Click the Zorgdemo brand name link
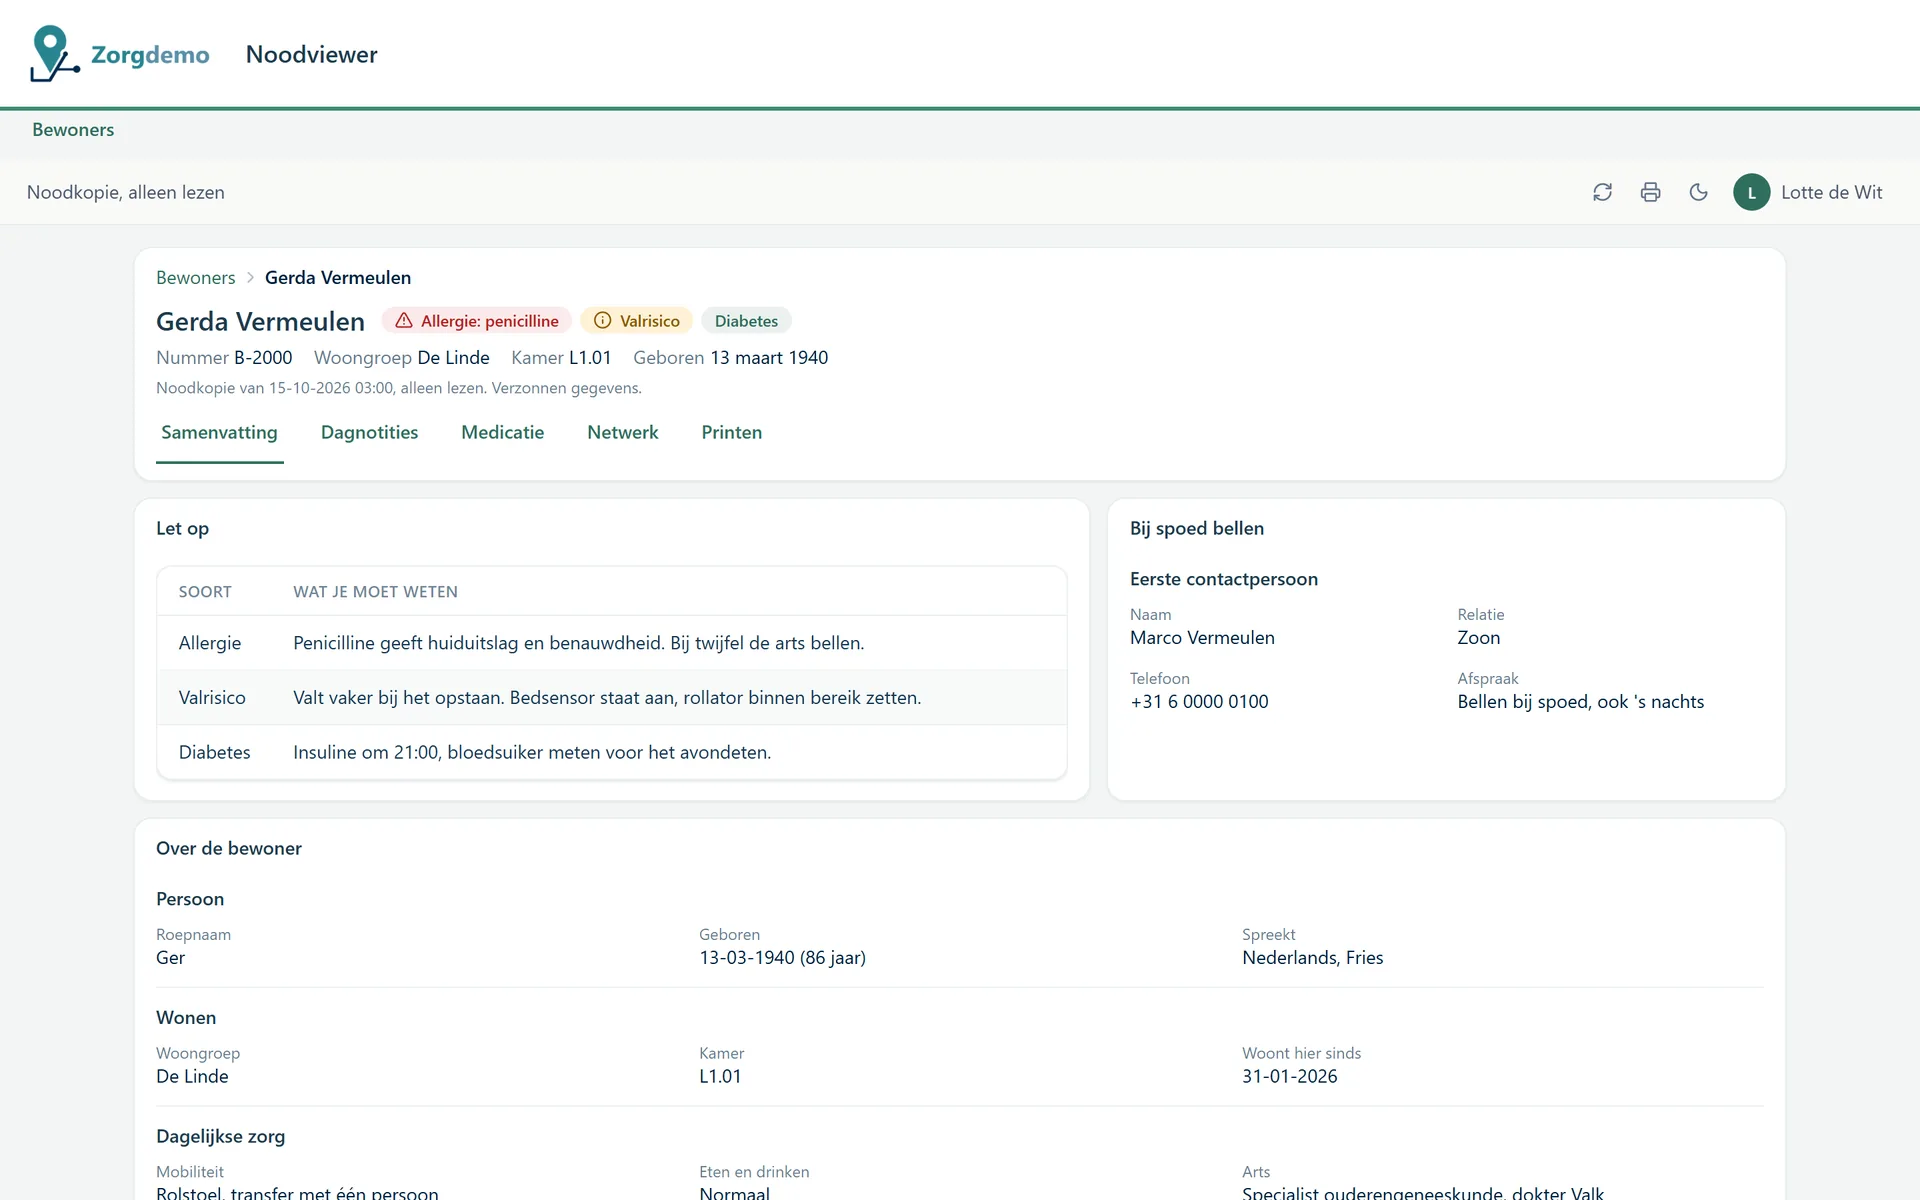 pyautogui.click(x=150, y=54)
